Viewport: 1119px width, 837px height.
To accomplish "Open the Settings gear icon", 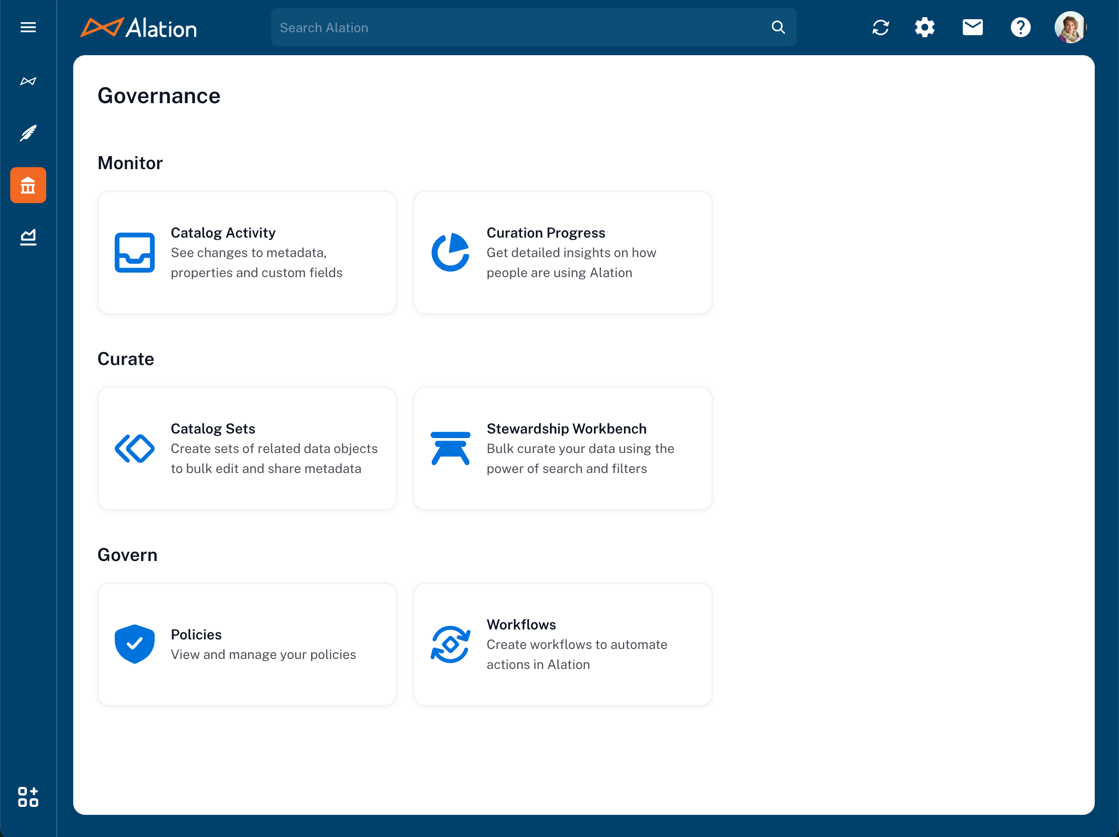I will tap(925, 27).
